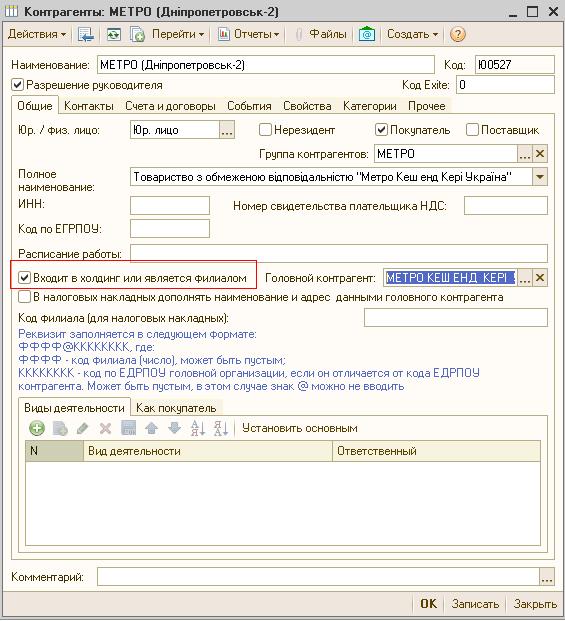
Task: Click ellipsis button of Комментарий field
Action: [547, 576]
